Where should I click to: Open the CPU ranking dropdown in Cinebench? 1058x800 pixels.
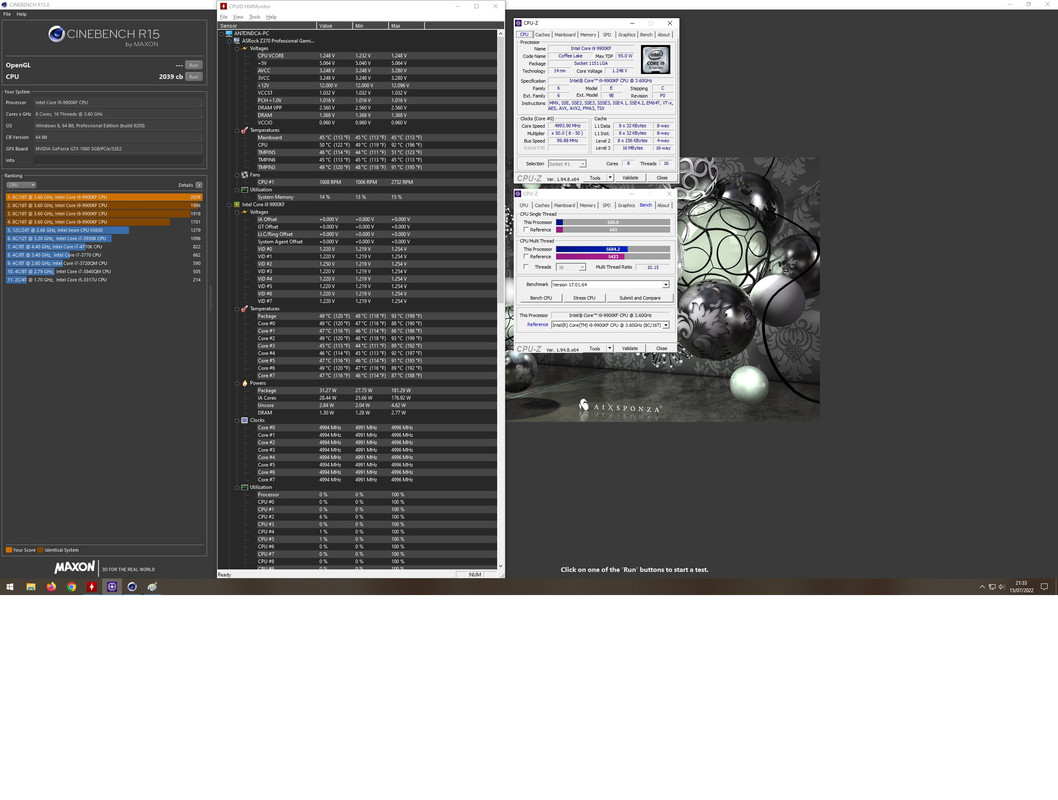point(21,185)
